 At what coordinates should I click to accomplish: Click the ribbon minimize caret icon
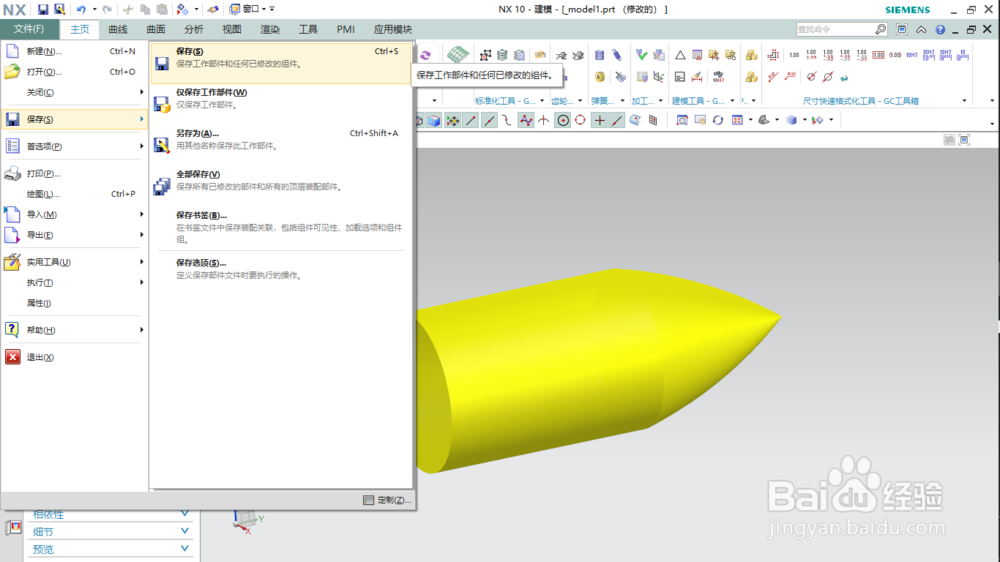tap(921, 29)
